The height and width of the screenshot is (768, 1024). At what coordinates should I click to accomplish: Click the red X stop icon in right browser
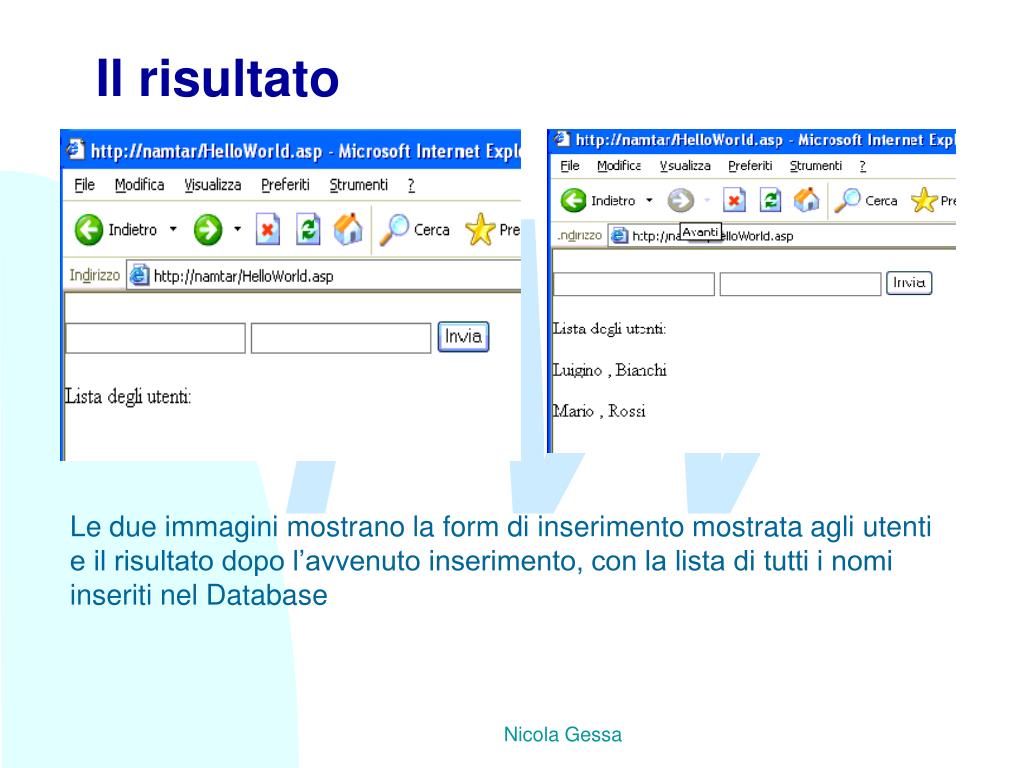tap(734, 200)
